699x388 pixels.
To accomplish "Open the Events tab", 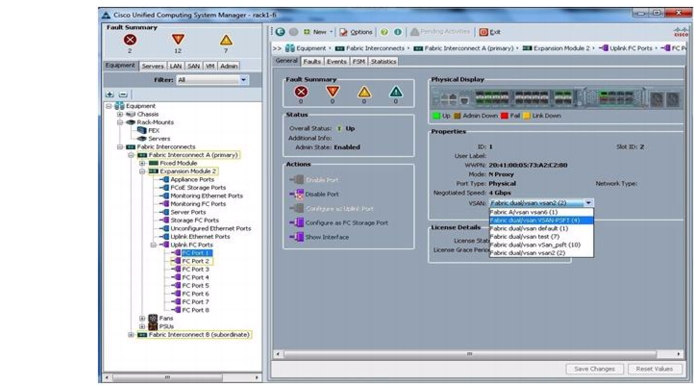I will (336, 62).
